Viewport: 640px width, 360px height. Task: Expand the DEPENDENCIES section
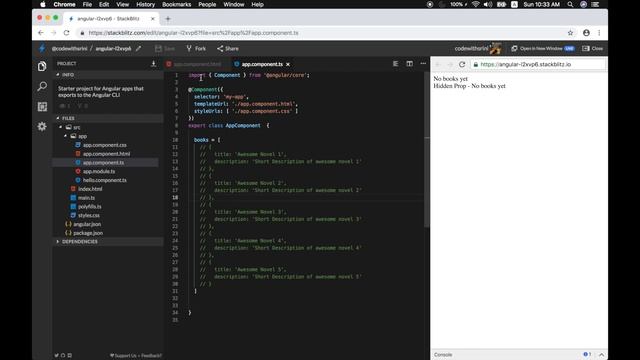pos(58,242)
